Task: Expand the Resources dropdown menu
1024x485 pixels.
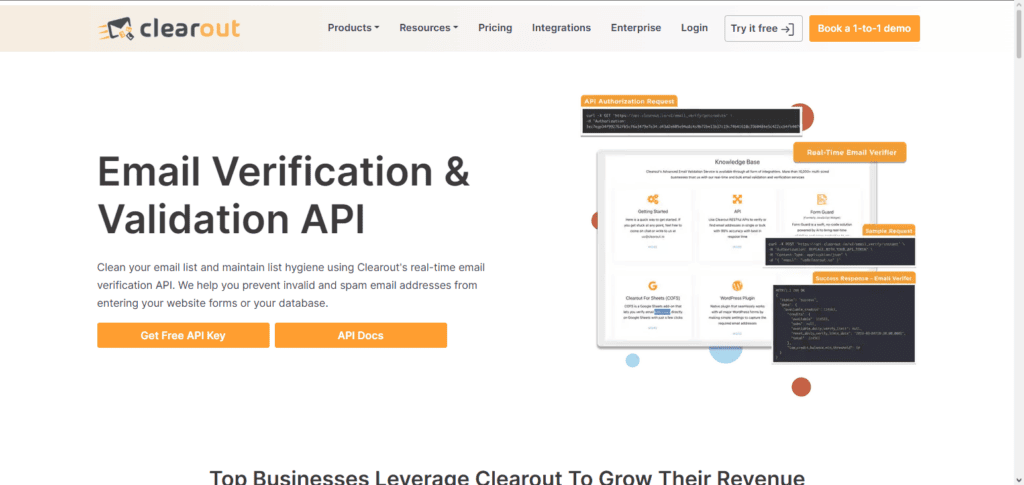Action: click(x=428, y=28)
